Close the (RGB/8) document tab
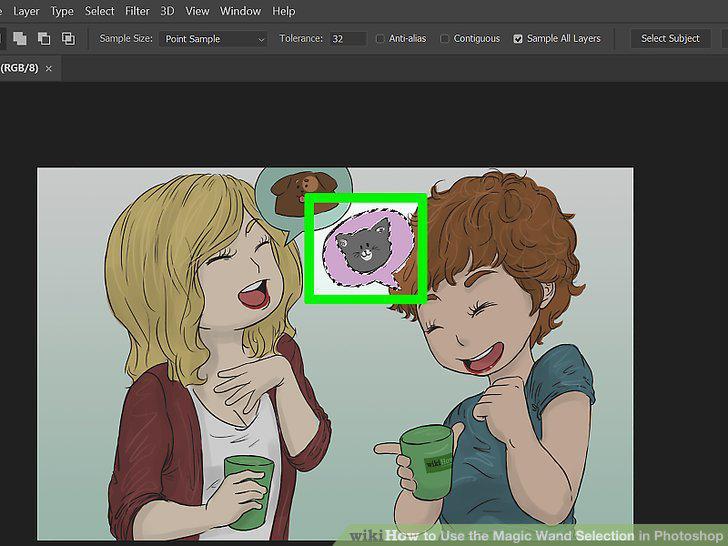The height and width of the screenshot is (546, 728). (x=48, y=68)
